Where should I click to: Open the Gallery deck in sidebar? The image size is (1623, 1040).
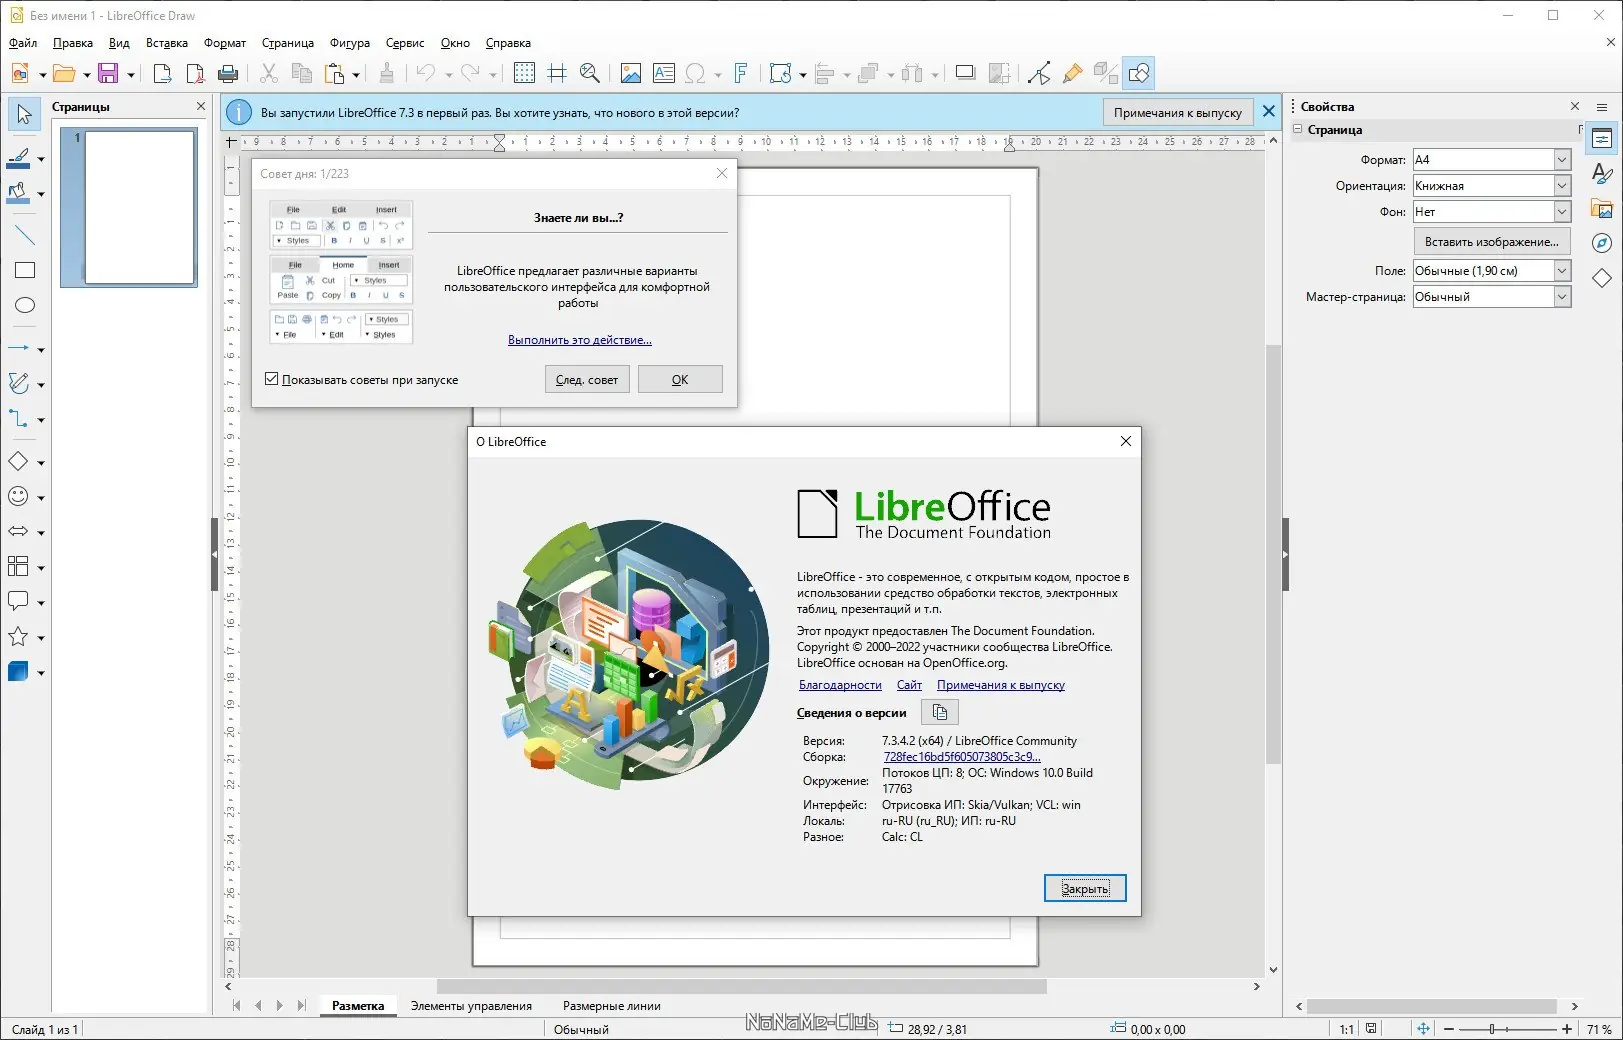pos(1602,209)
